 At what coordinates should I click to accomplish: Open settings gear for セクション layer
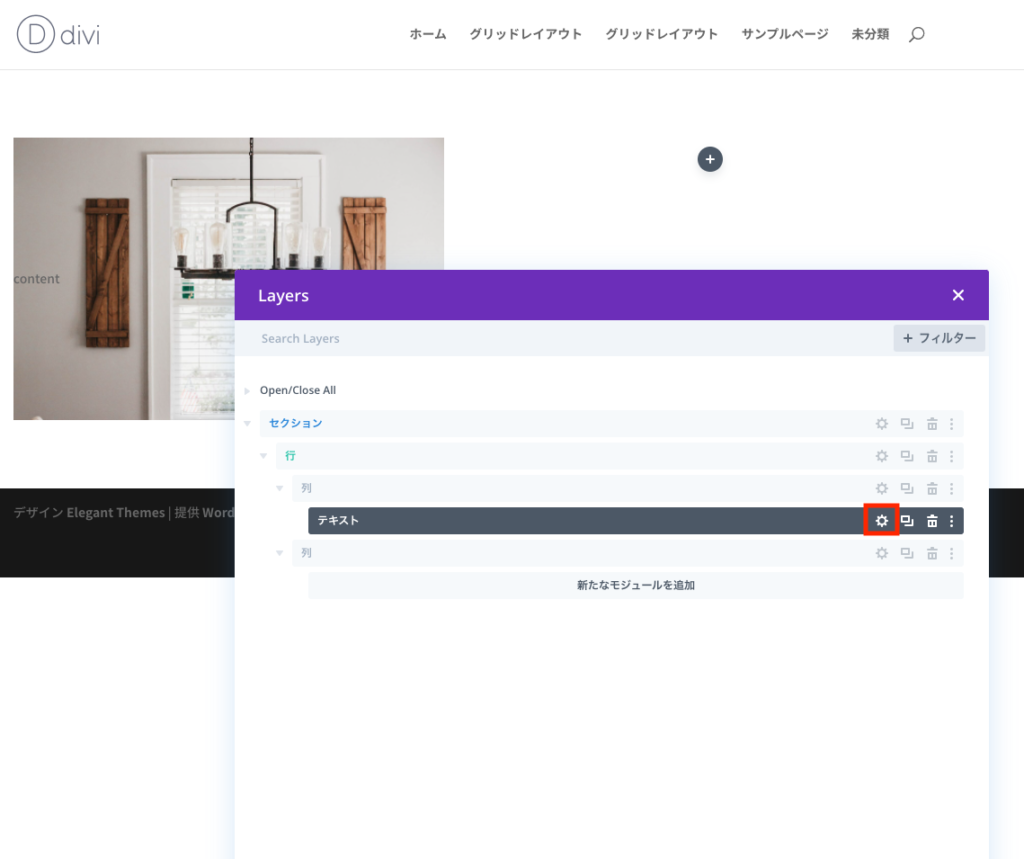click(881, 424)
